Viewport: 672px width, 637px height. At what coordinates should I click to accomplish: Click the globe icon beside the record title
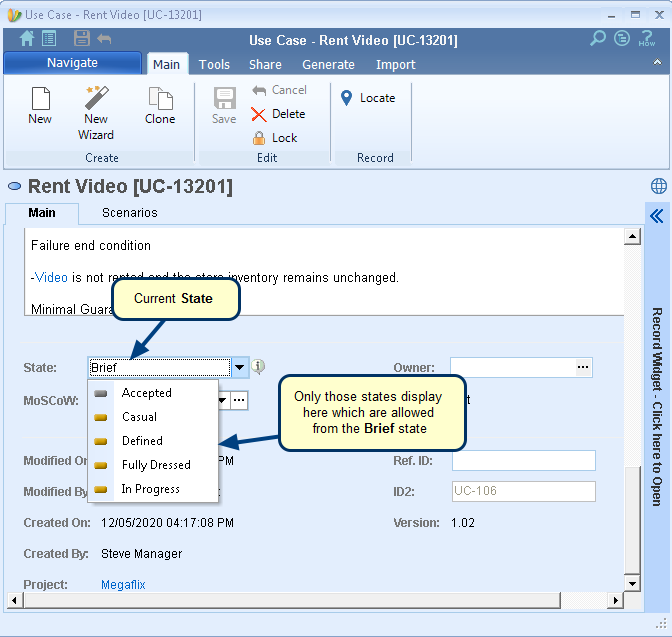[x=659, y=186]
